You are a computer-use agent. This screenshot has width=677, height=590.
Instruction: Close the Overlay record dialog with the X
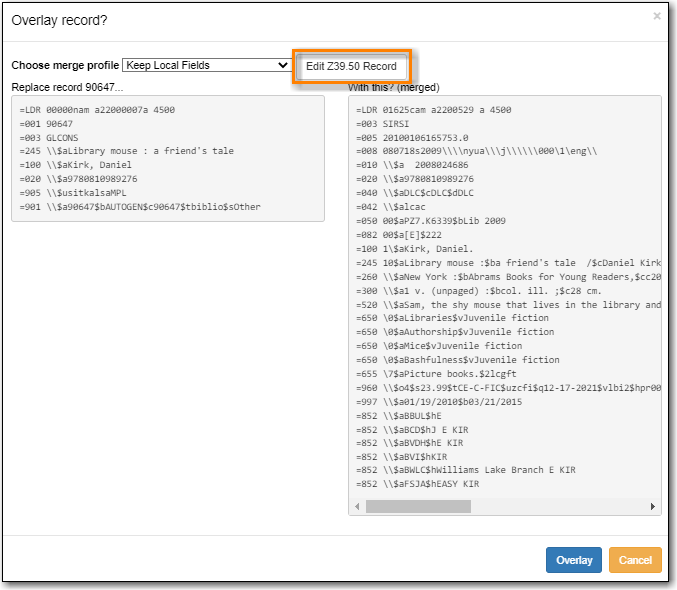pos(657,16)
